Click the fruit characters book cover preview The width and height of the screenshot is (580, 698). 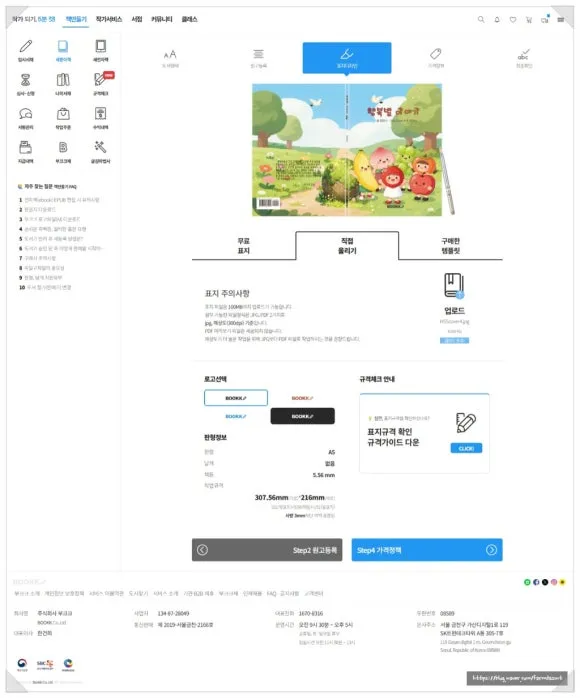[347, 150]
